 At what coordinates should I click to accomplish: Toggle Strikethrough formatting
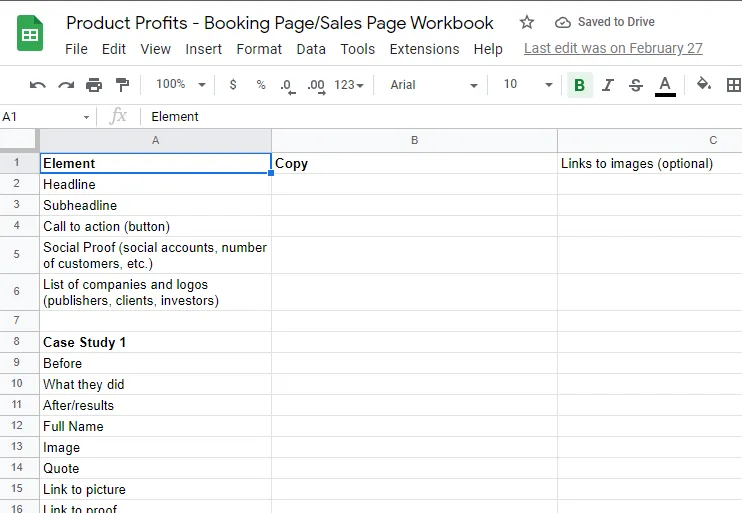tap(636, 85)
